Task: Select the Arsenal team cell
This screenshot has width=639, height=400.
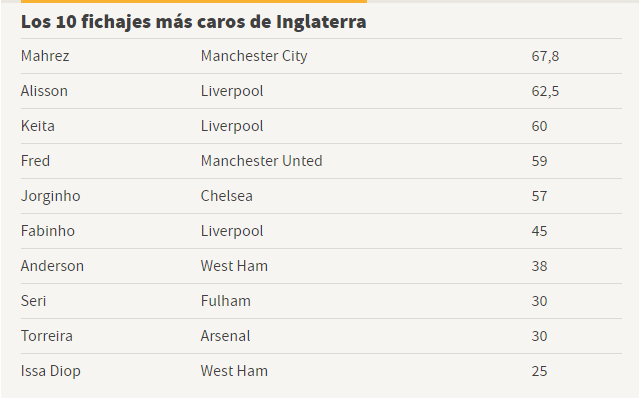Action: pos(225,336)
